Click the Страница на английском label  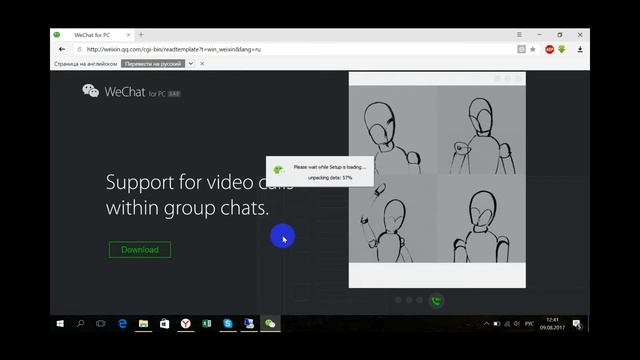[x=86, y=64]
